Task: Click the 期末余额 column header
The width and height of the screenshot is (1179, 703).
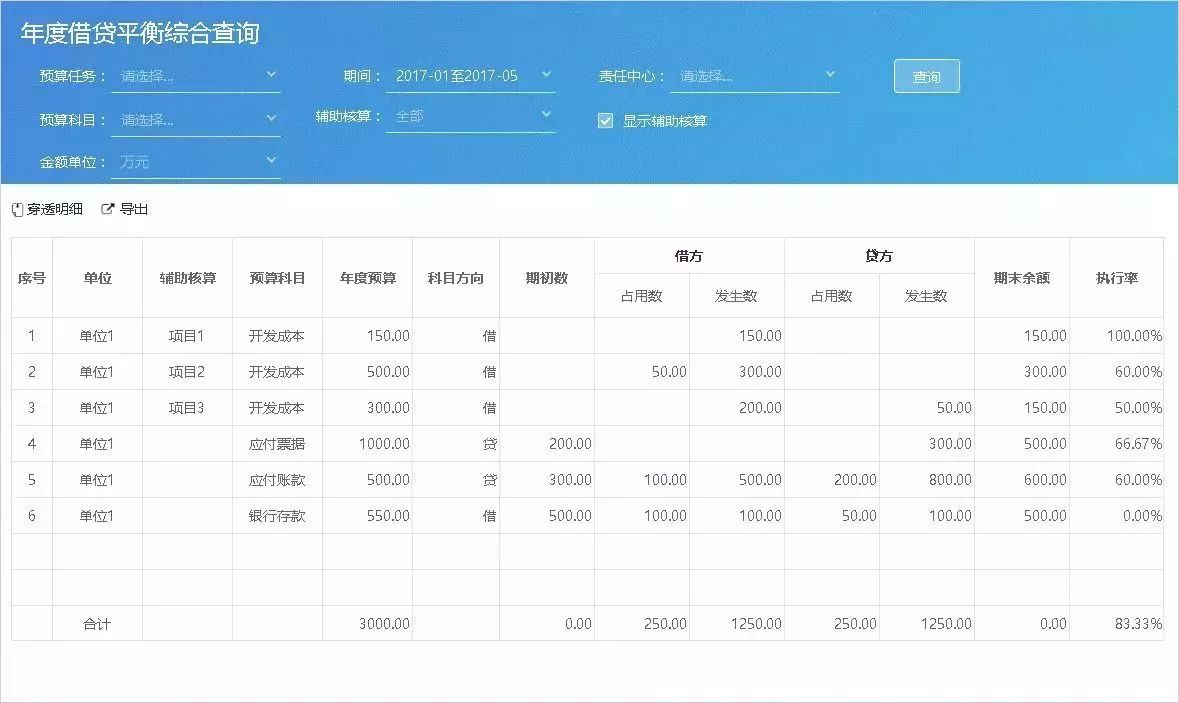Action: pos(1021,278)
